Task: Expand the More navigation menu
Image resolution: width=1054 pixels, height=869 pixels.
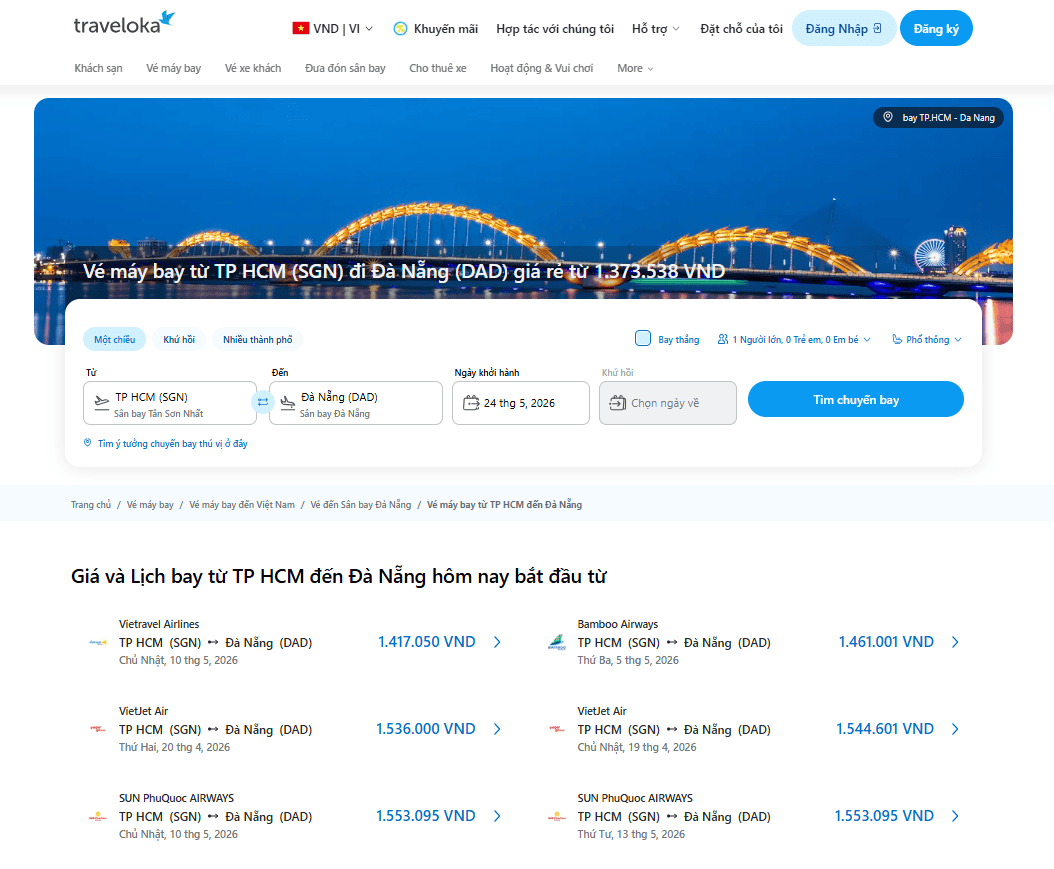Action: (x=635, y=68)
